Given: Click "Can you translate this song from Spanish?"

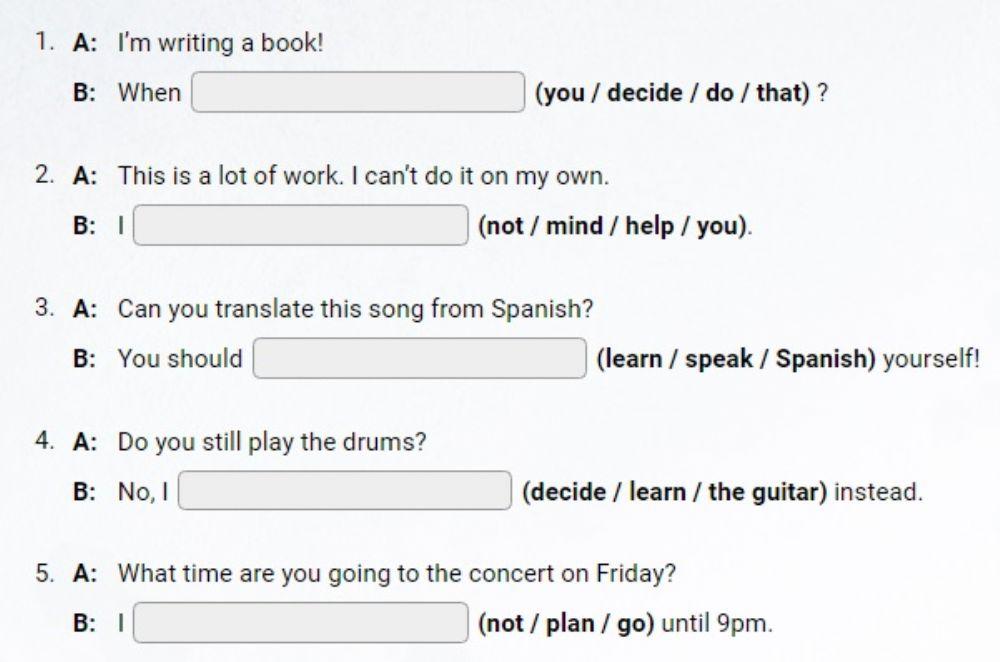Looking at the screenshot, I should pos(356,309).
